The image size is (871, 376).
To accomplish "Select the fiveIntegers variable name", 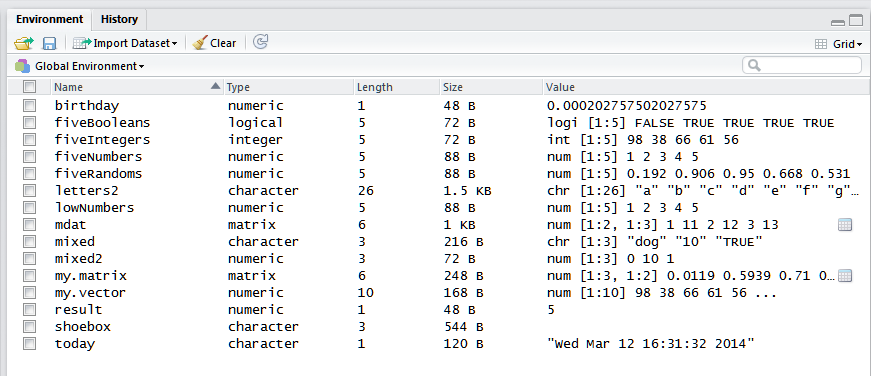I will point(102,139).
